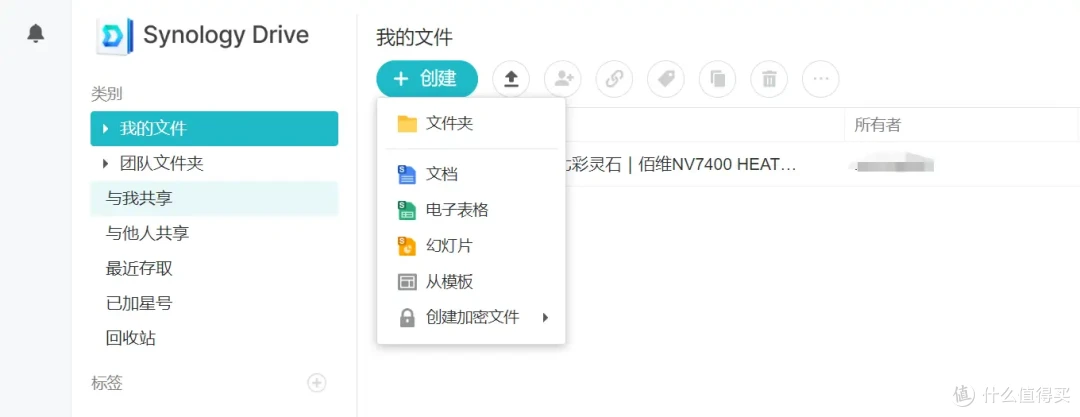Click the 创建 create button
This screenshot has height=417, width=1080.
coord(427,79)
